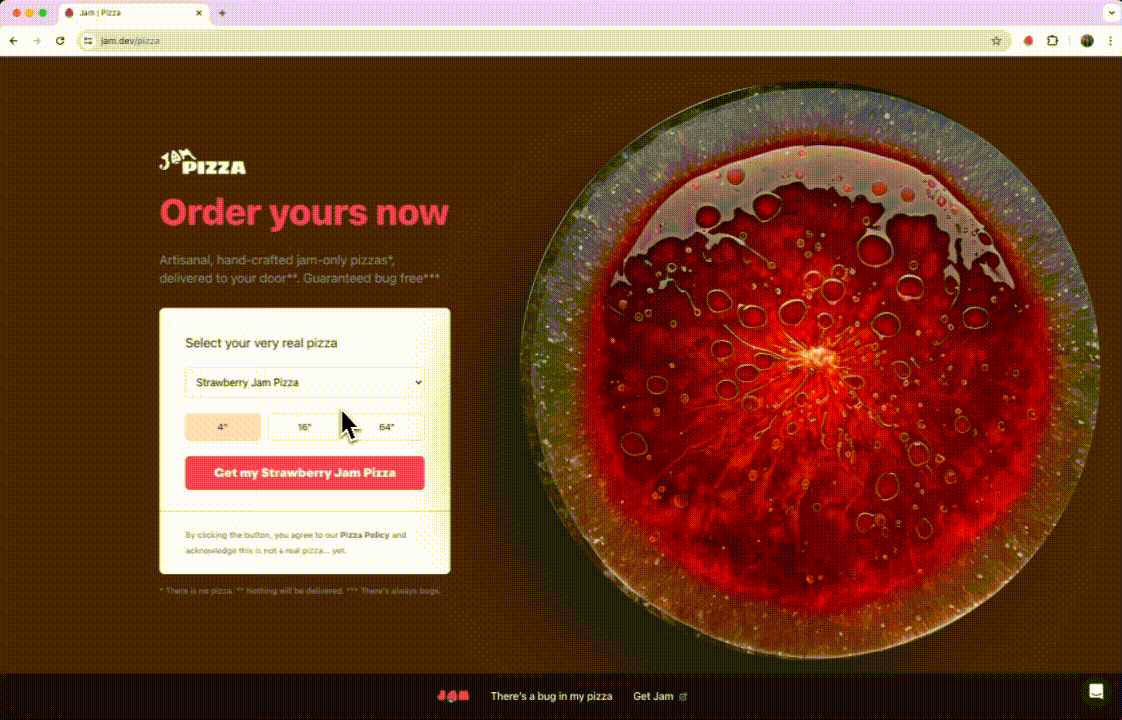This screenshot has height=720, width=1122.
Task: Open the chat widget icon in the footer corner
Action: [x=1096, y=691]
